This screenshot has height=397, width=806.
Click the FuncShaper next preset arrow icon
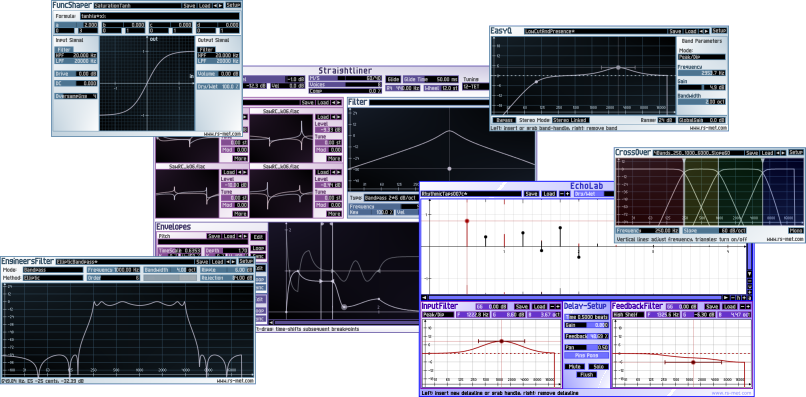coord(221,6)
